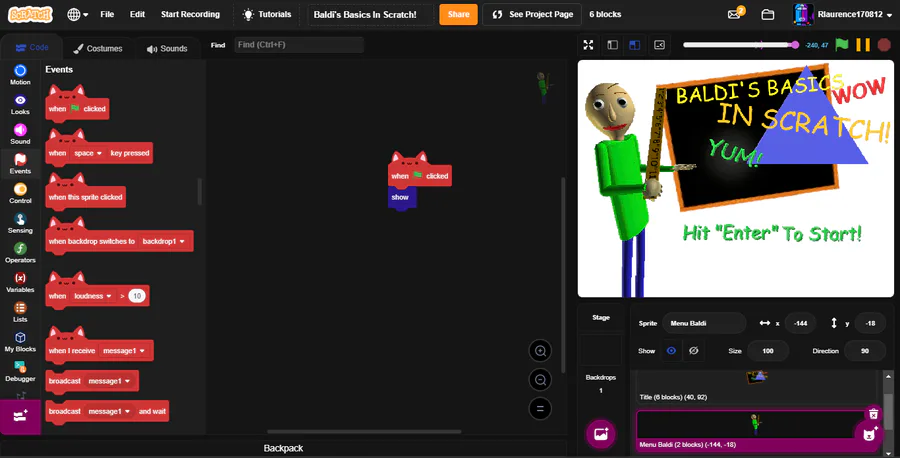Open the Lists blocks category
Screen dimensions: 900x458
[x=20, y=312]
